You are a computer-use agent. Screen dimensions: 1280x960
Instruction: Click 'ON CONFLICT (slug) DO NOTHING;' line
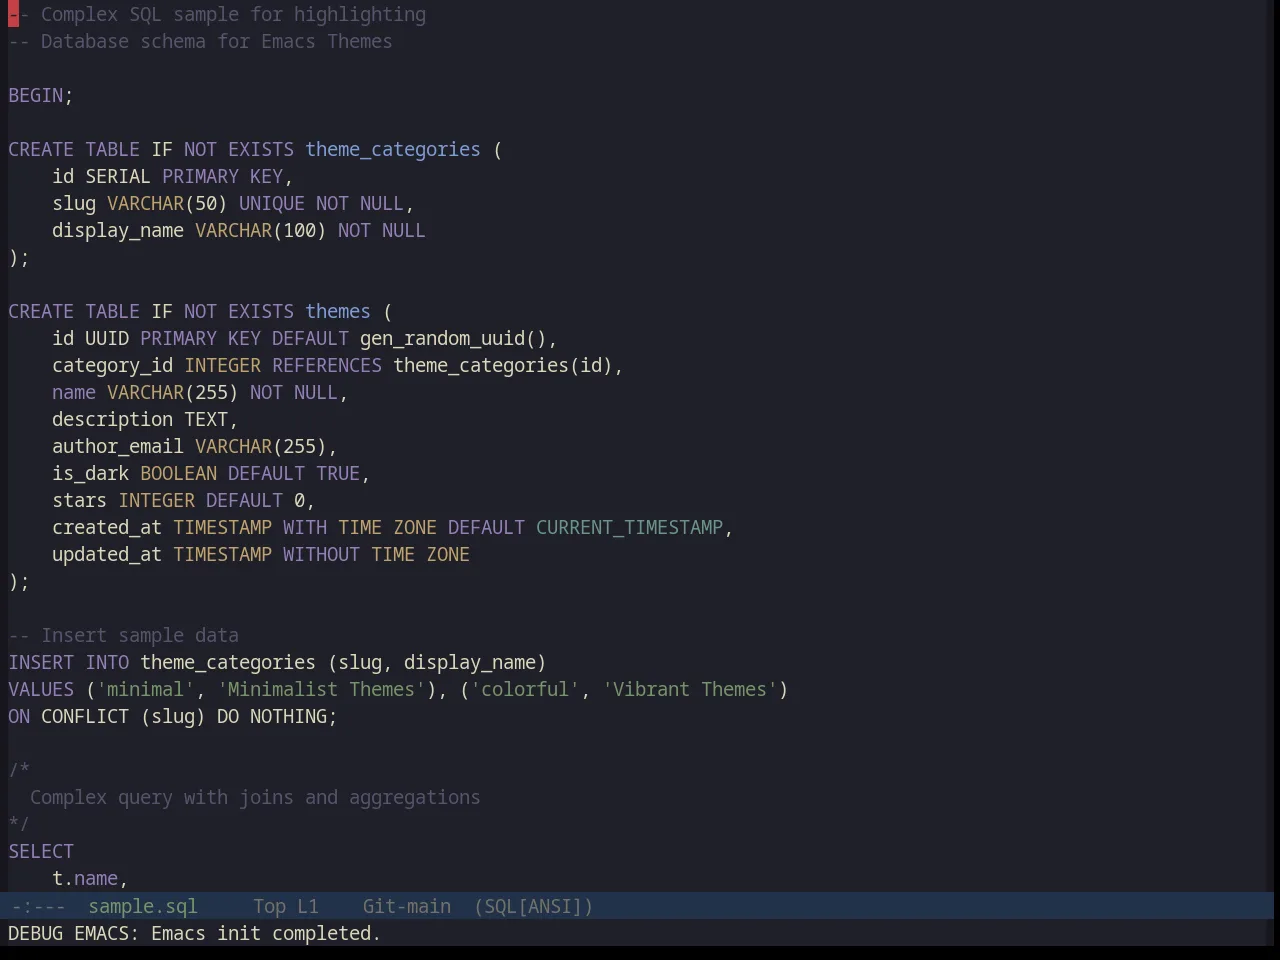coord(173,716)
